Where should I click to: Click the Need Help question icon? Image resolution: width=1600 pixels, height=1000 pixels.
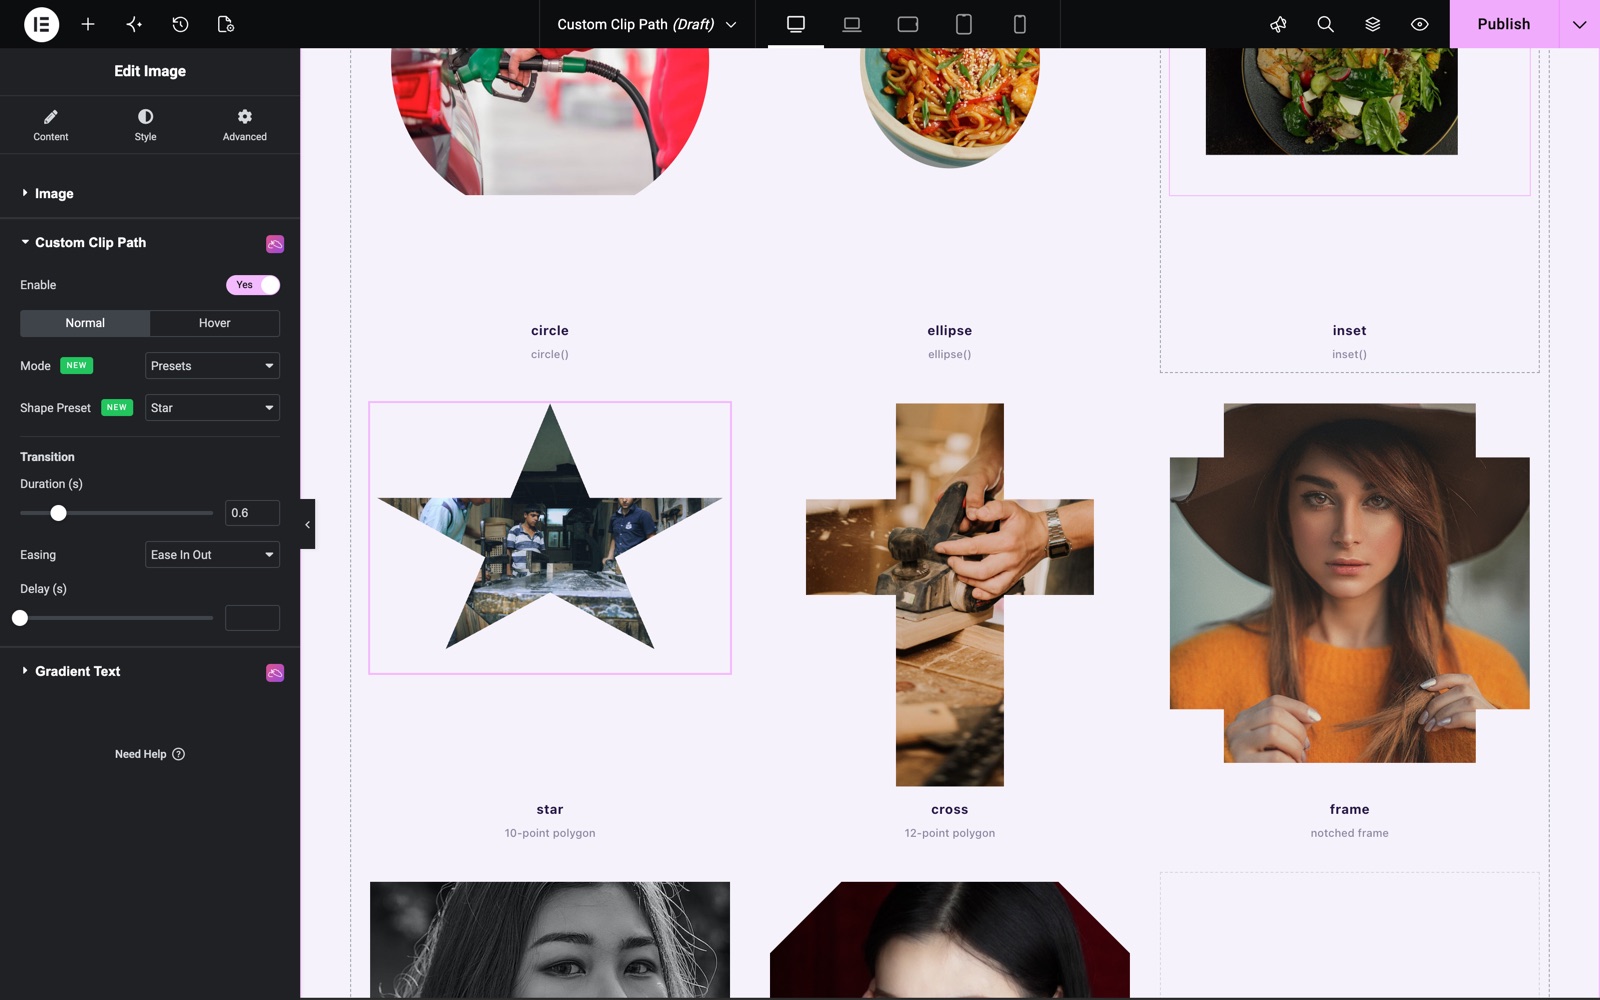click(179, 754)
